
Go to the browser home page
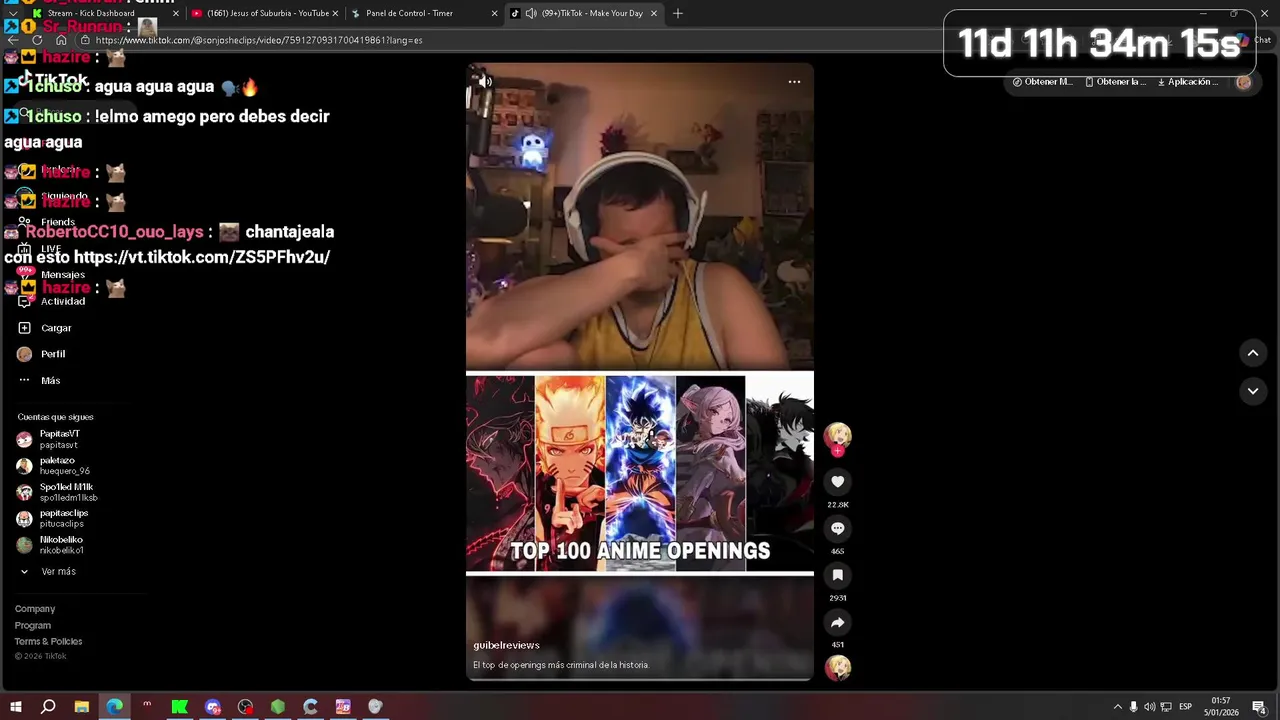click(61, 40)
